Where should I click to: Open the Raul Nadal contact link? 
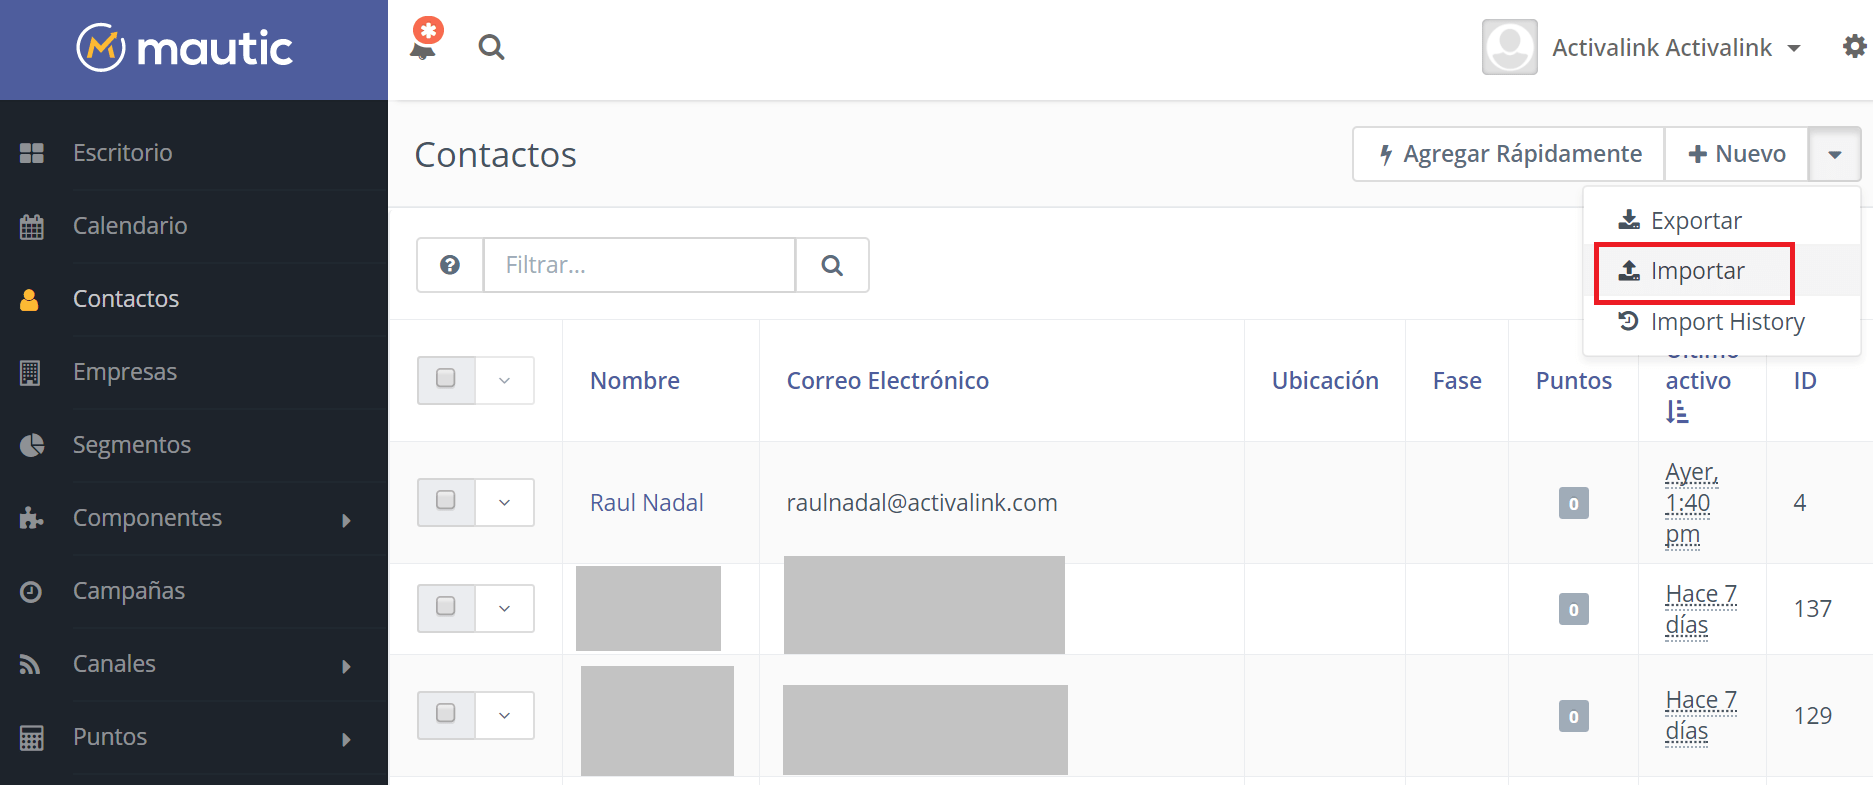coord(647,503)
